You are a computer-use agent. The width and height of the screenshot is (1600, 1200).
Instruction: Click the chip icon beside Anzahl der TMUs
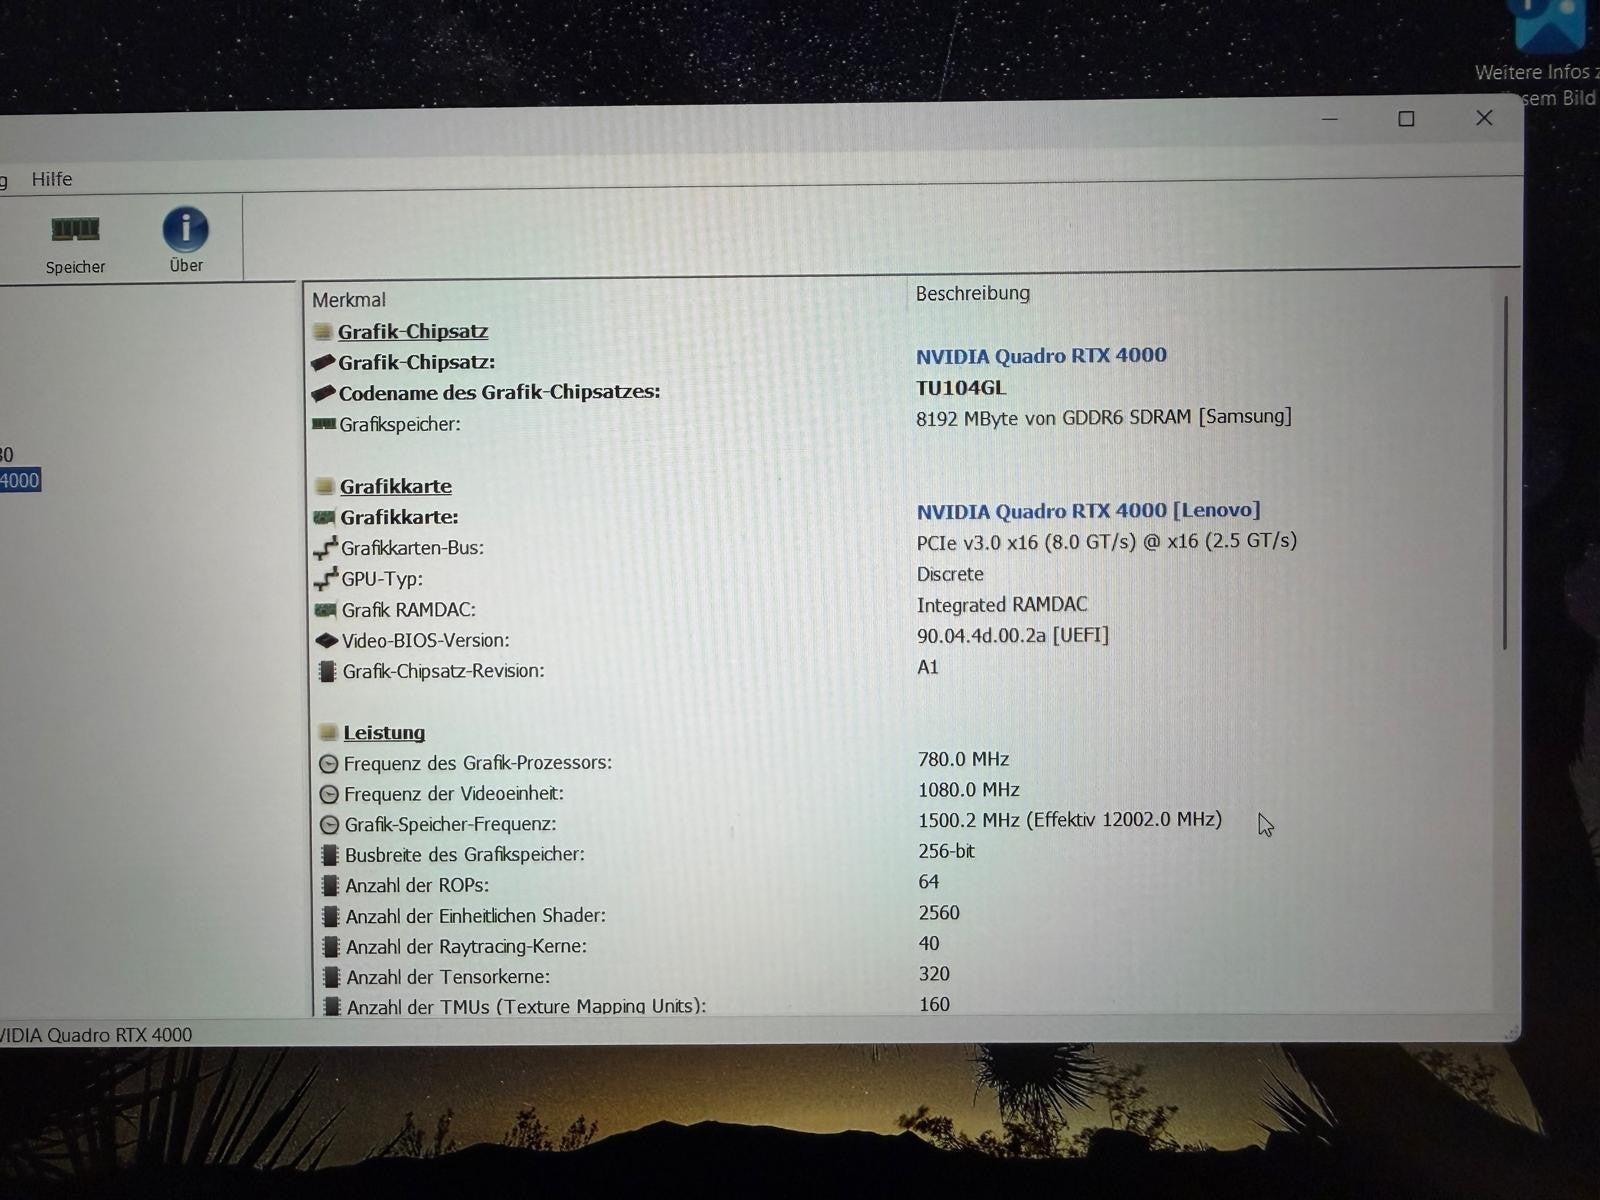[332, 1006]
